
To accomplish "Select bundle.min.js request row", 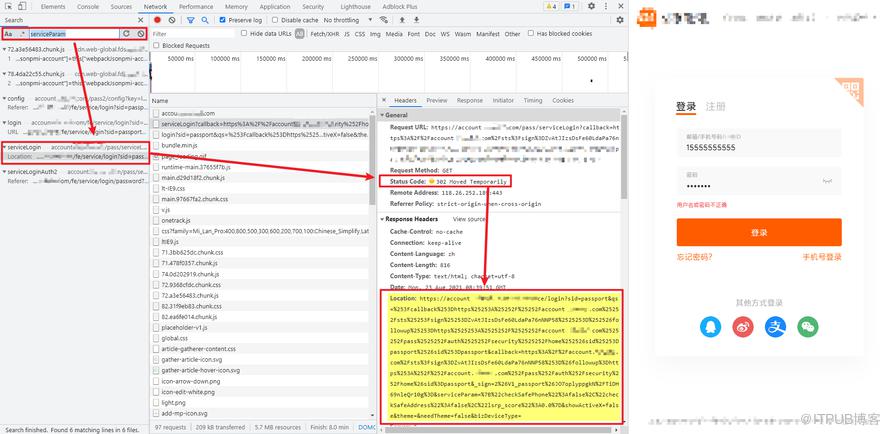I will click(x=260, y=146).
